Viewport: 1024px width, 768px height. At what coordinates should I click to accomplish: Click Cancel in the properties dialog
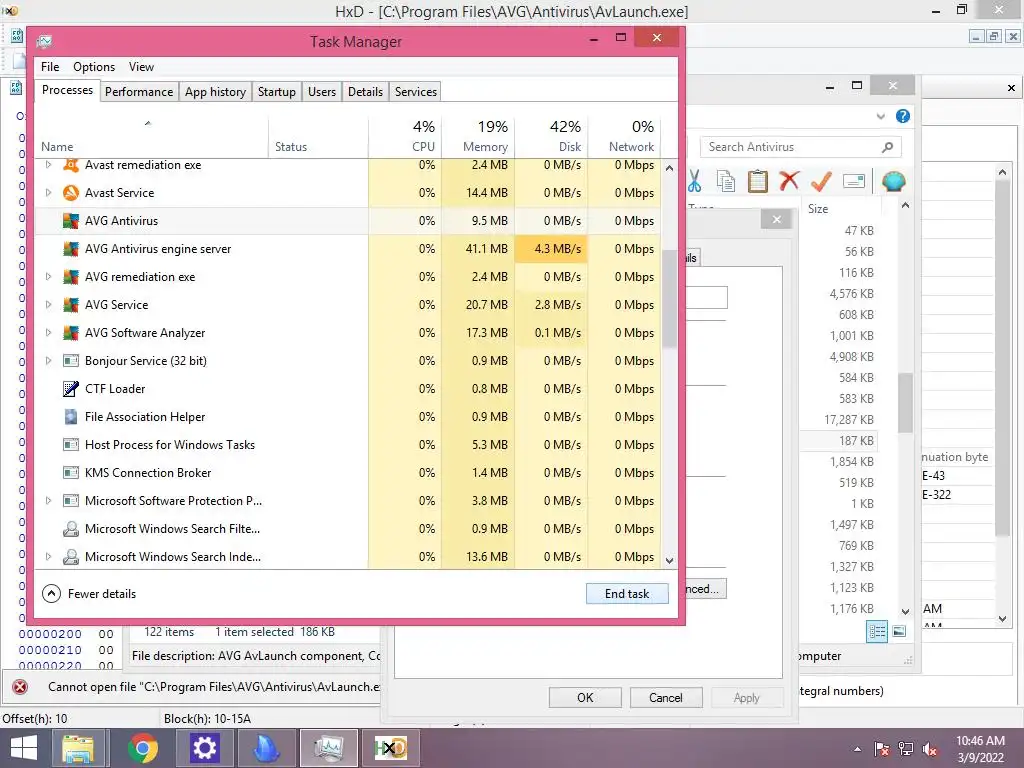665,697
